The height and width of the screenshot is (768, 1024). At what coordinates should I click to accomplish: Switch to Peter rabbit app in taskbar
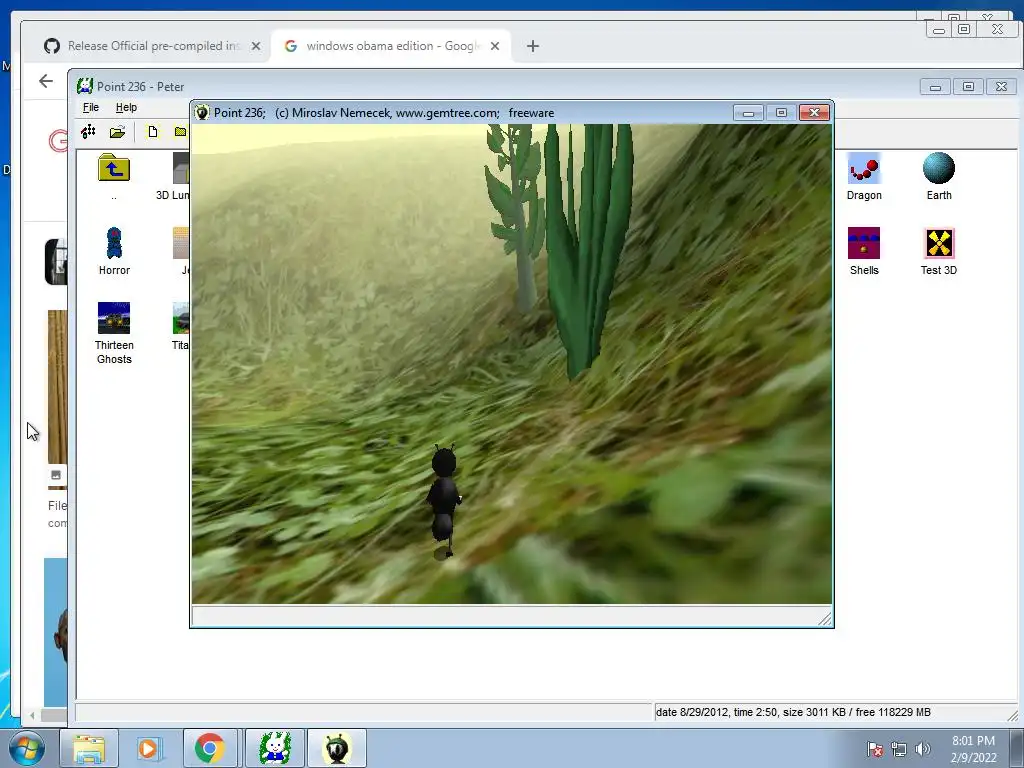[275, 748]
